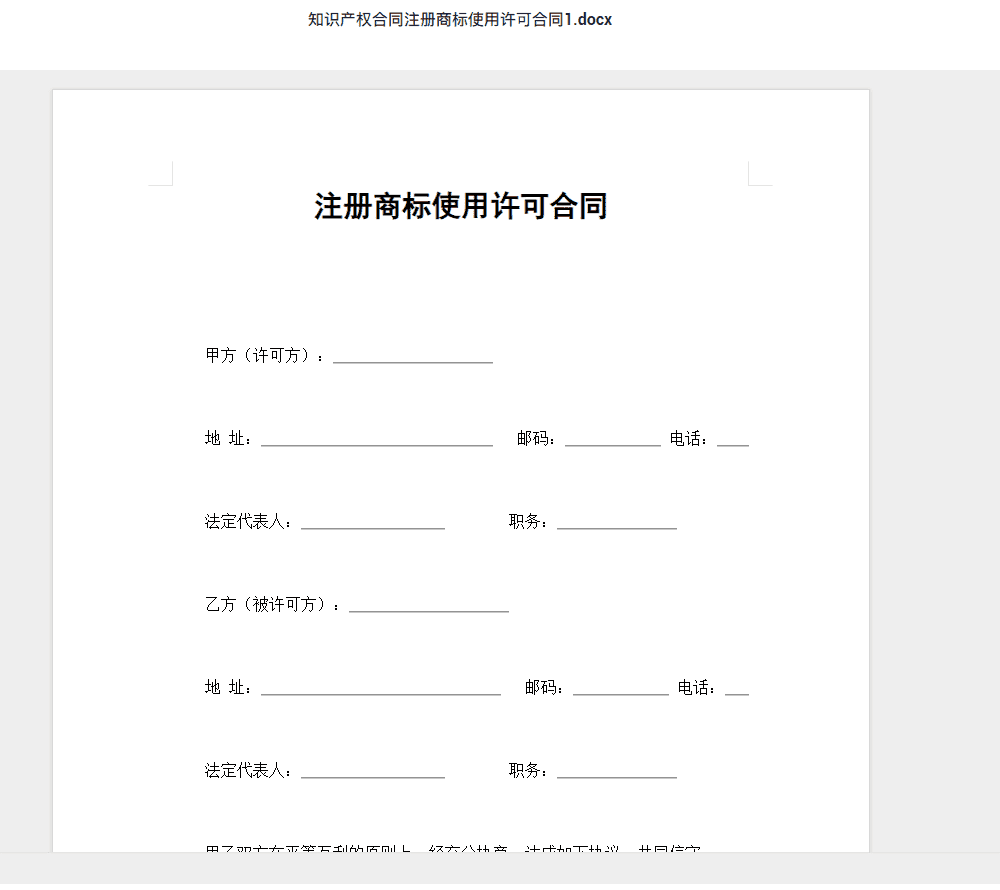Click the 电话 label in the 乙方 section
The height and width of the screenshot is (890, 1000).
point(696,687)
